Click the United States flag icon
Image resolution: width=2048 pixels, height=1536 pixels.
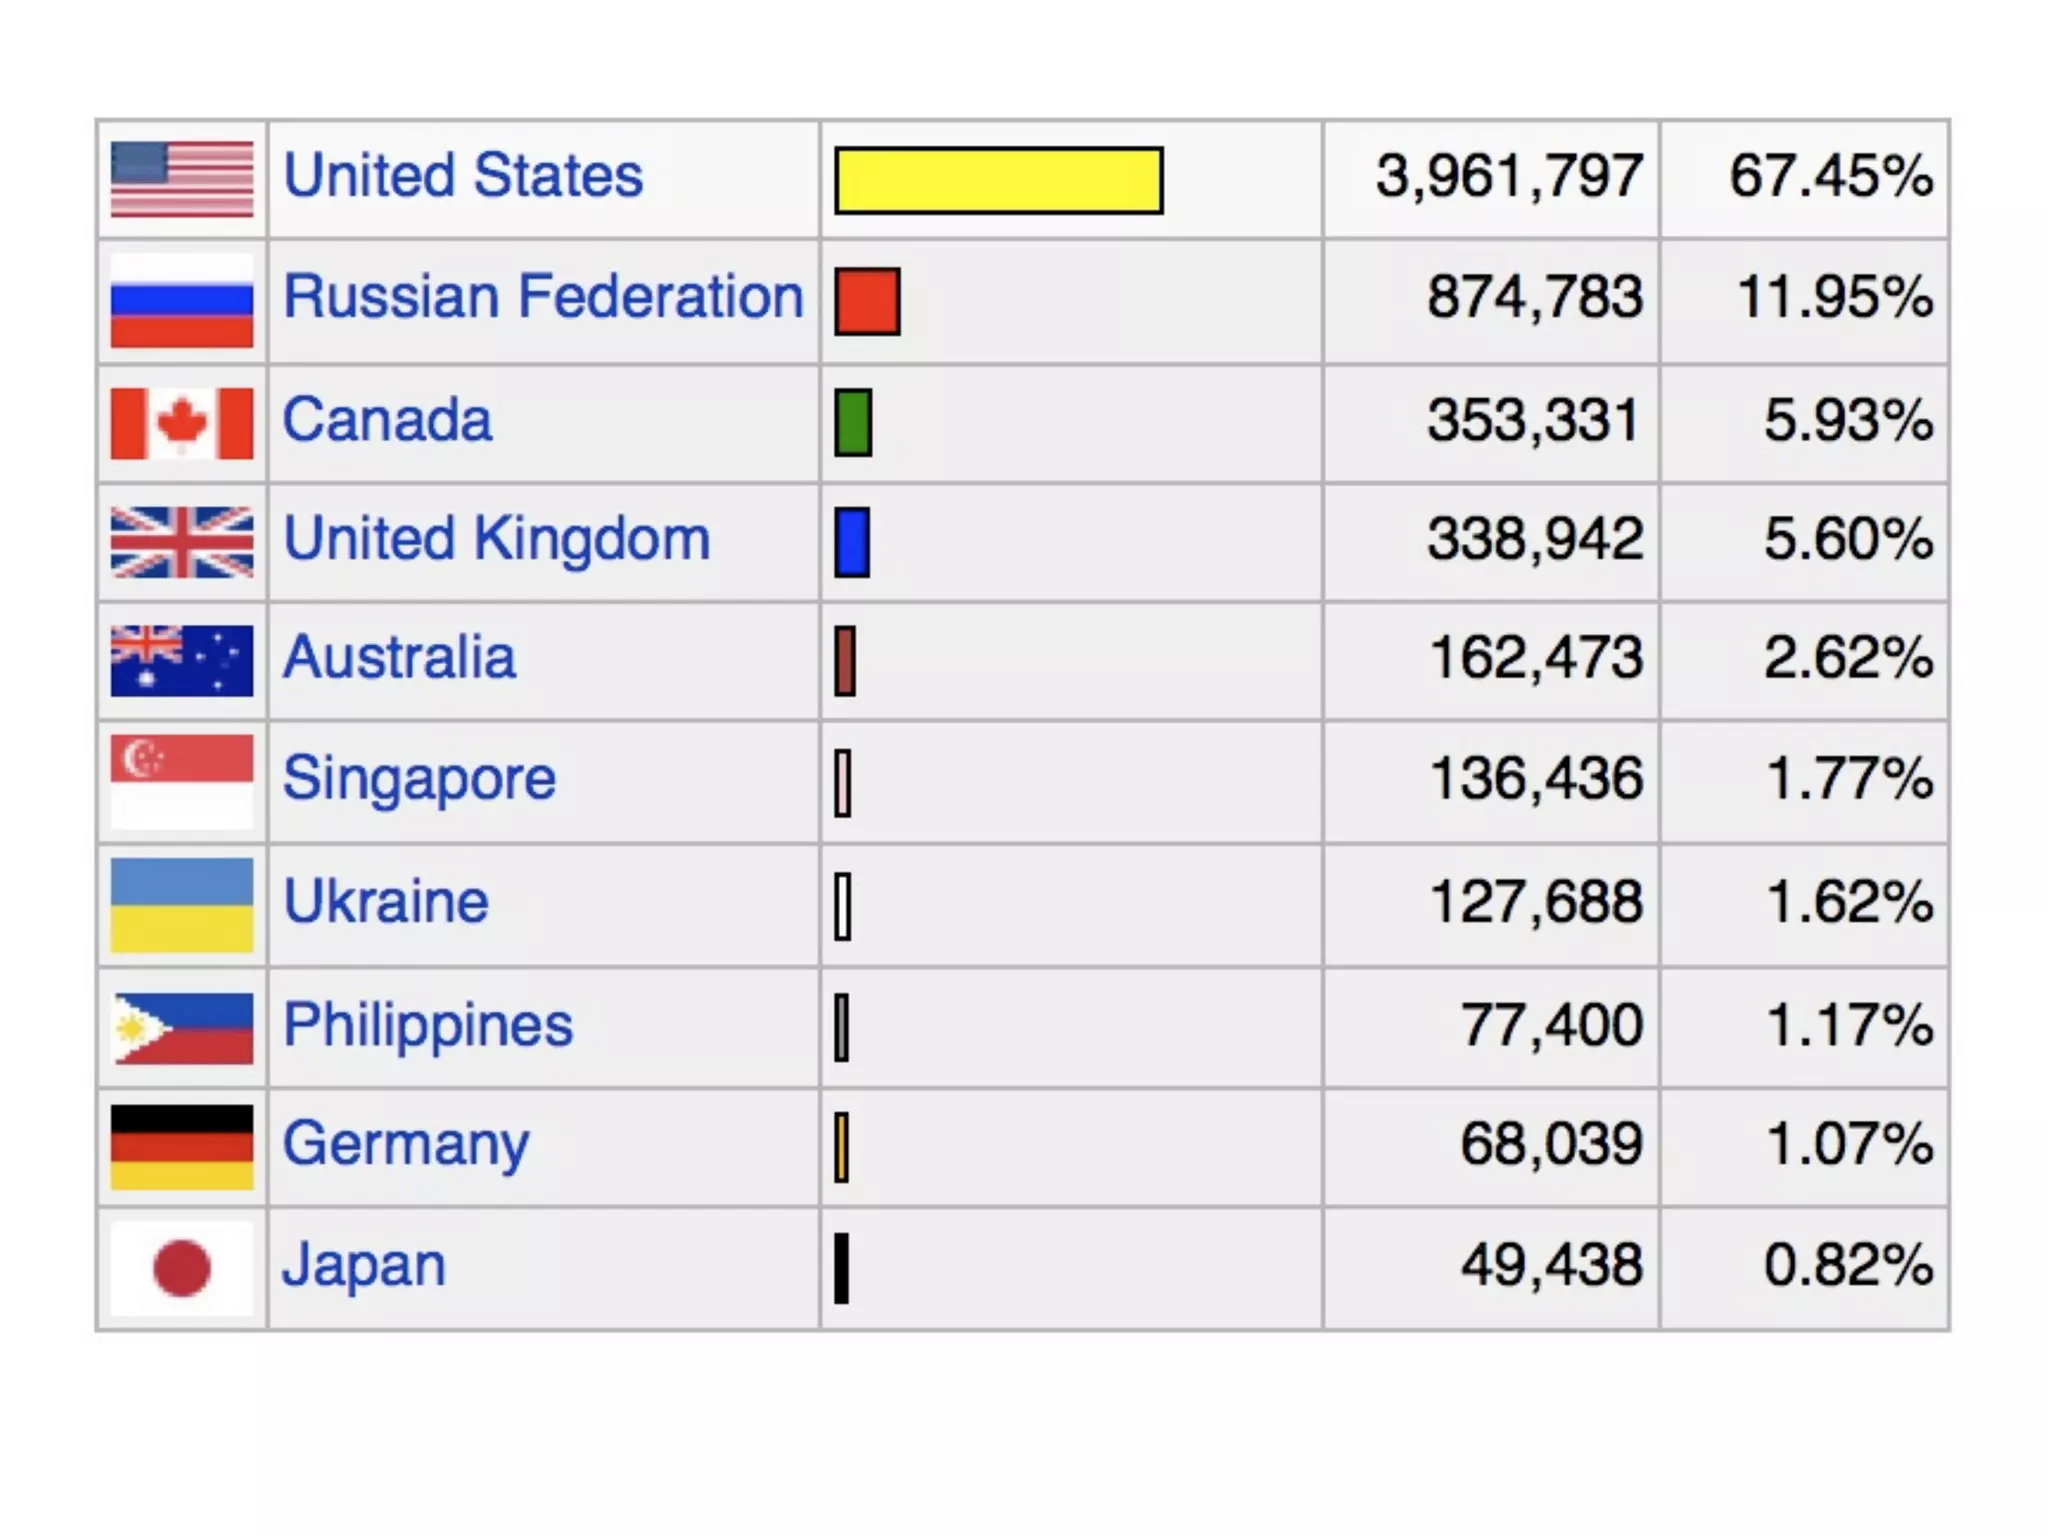pos(181,179)
